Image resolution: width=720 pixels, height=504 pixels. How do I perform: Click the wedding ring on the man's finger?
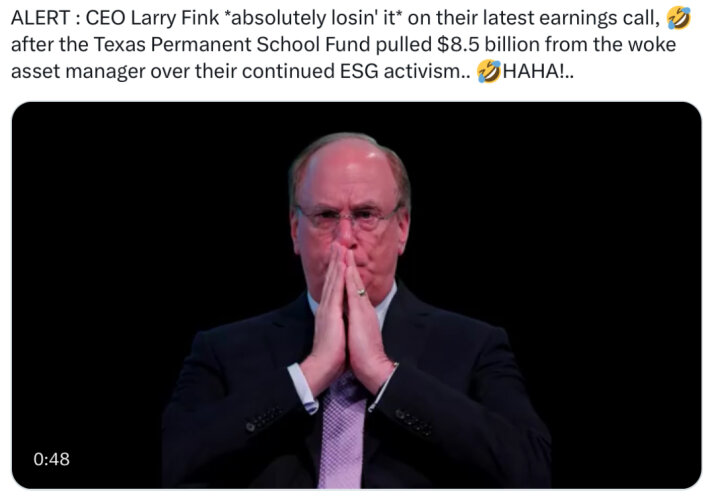pyautogui.click(x=361, y=291)
